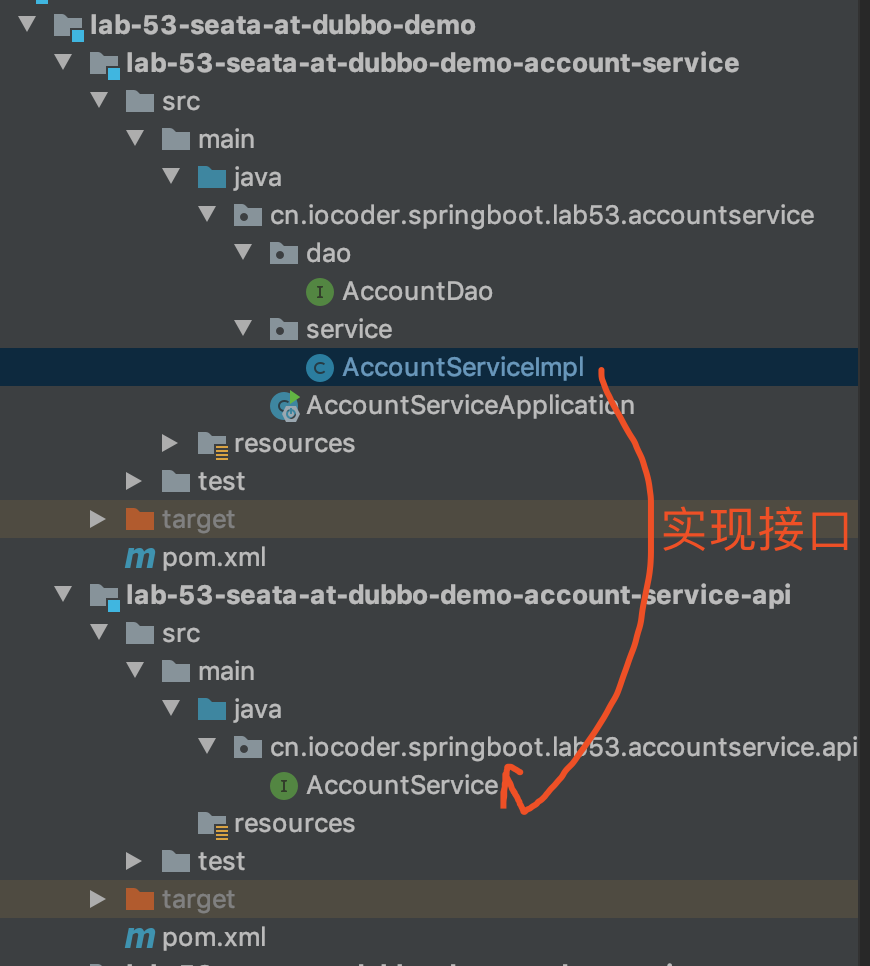This screenshot has height=966, width=870.
Task: Select the second target folder
Action: (x=198, y=899)
